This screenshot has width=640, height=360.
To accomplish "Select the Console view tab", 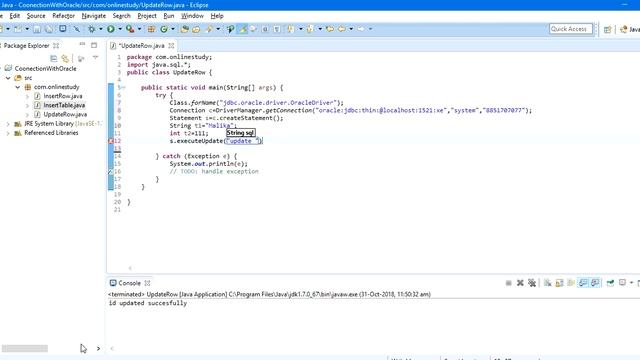I will click(129, 283).
